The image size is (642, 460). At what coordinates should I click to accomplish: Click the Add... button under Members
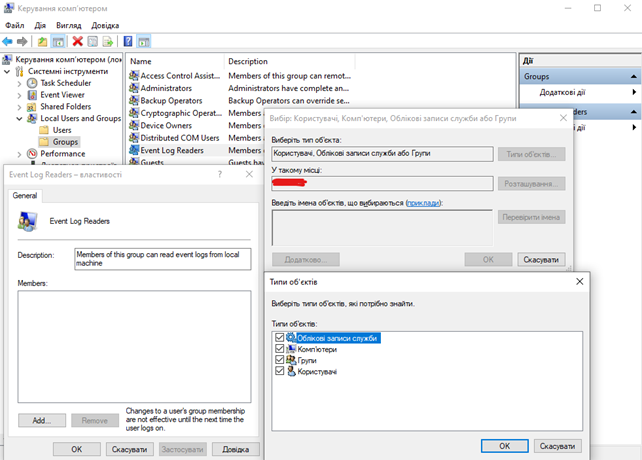point(42,421)
